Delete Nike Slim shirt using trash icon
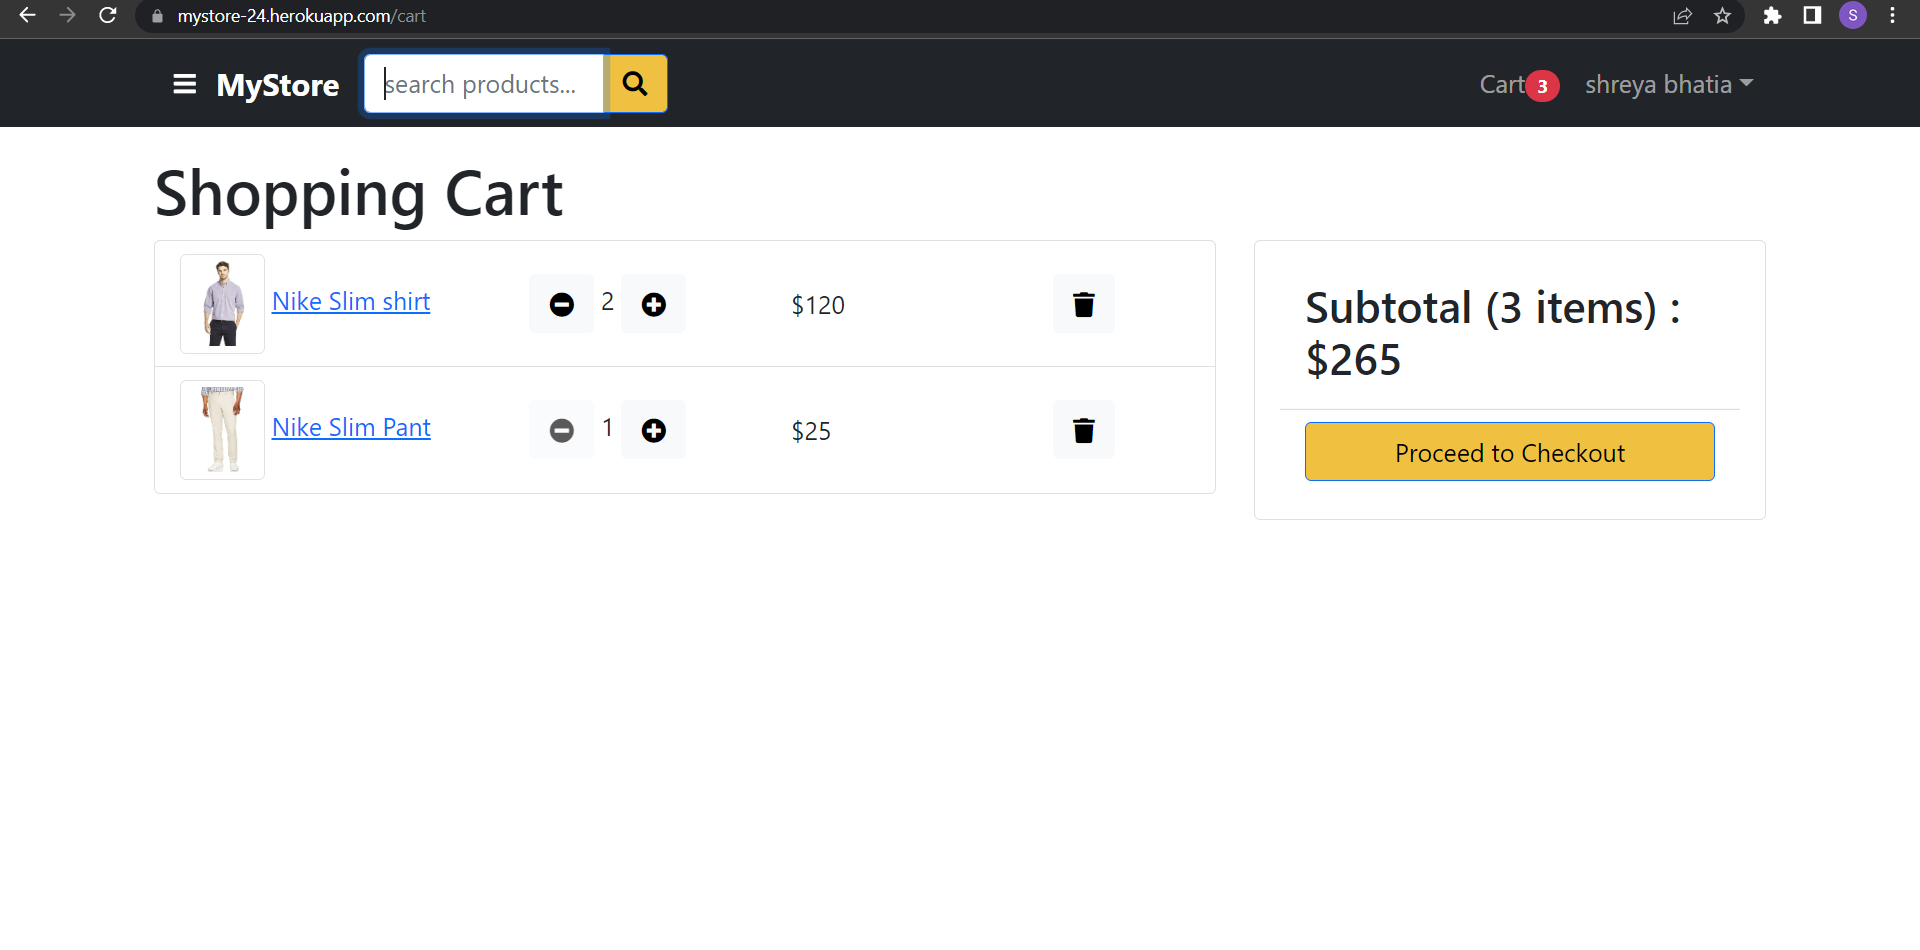This screenshot has width=1920, height=950. point(1083,304)
